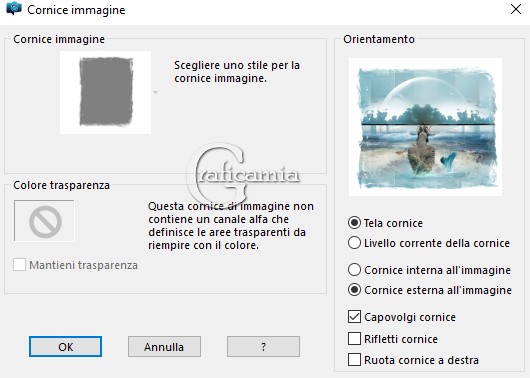
Task: Enable the Mantieni trasparenza checkbox
Action: 19,265
